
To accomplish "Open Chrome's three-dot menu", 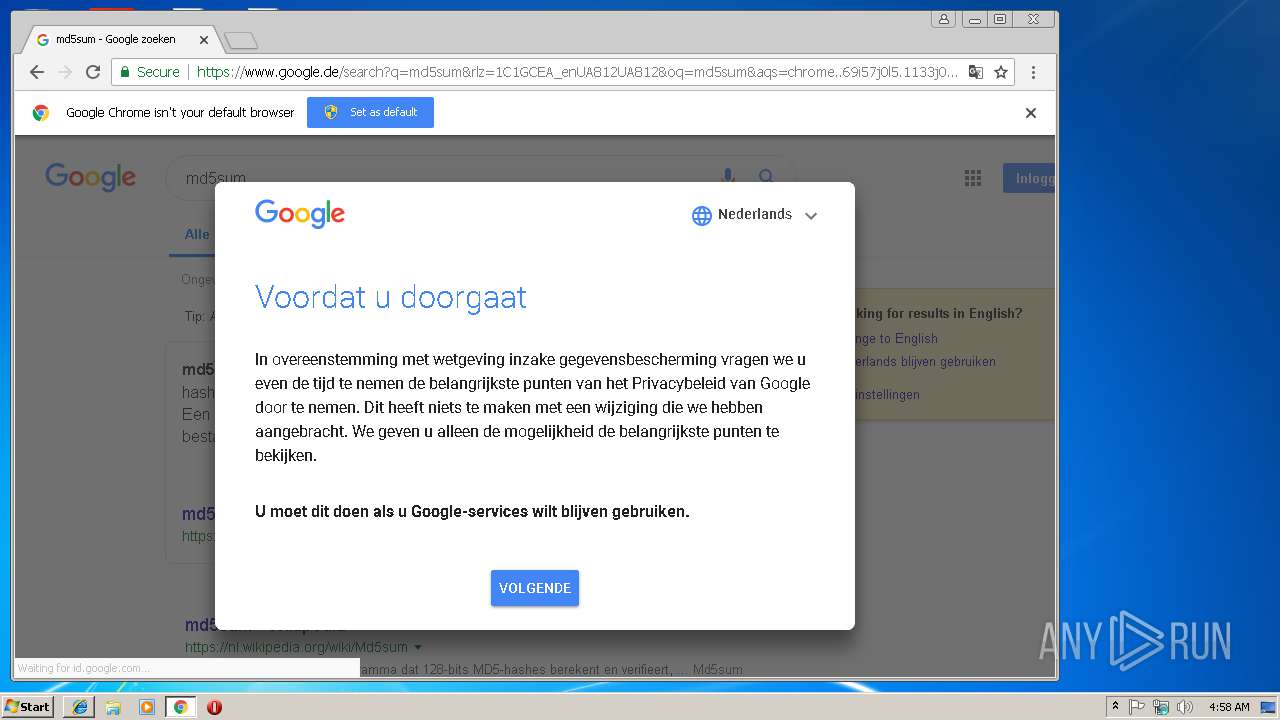I will coord(1034,72).
